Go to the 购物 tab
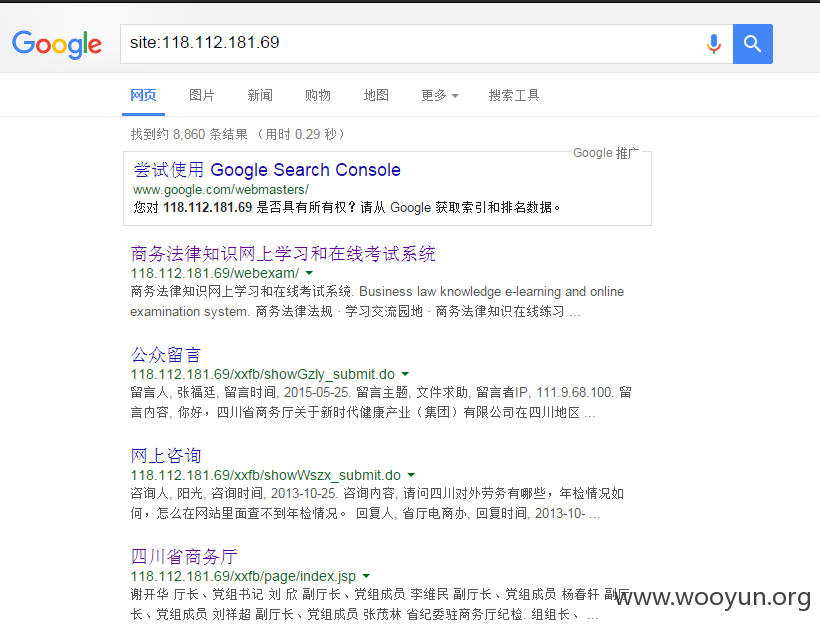 tap(318, 95)
